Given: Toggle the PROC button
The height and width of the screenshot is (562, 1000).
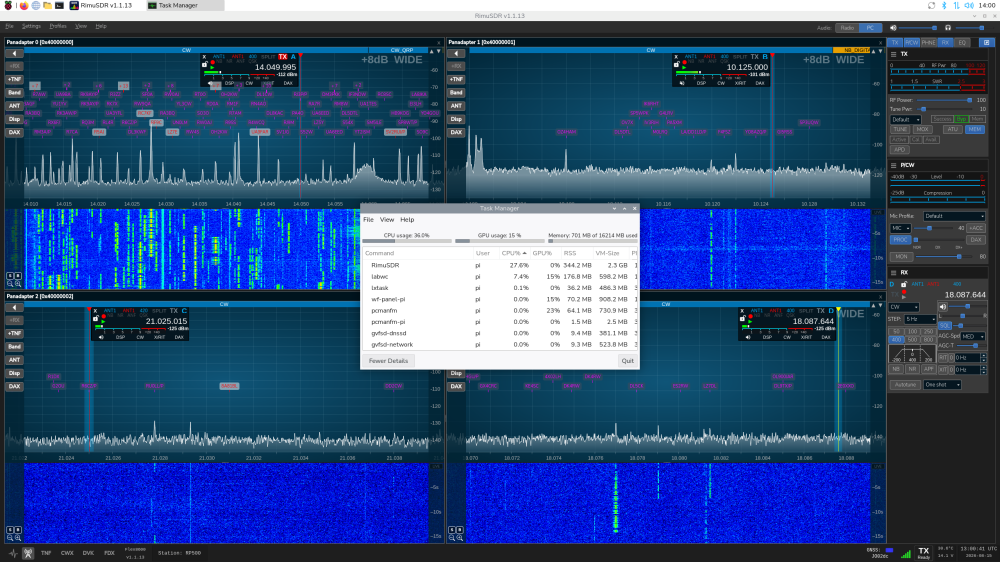Looking at the screenshot, I should click(x=901, y=240).
